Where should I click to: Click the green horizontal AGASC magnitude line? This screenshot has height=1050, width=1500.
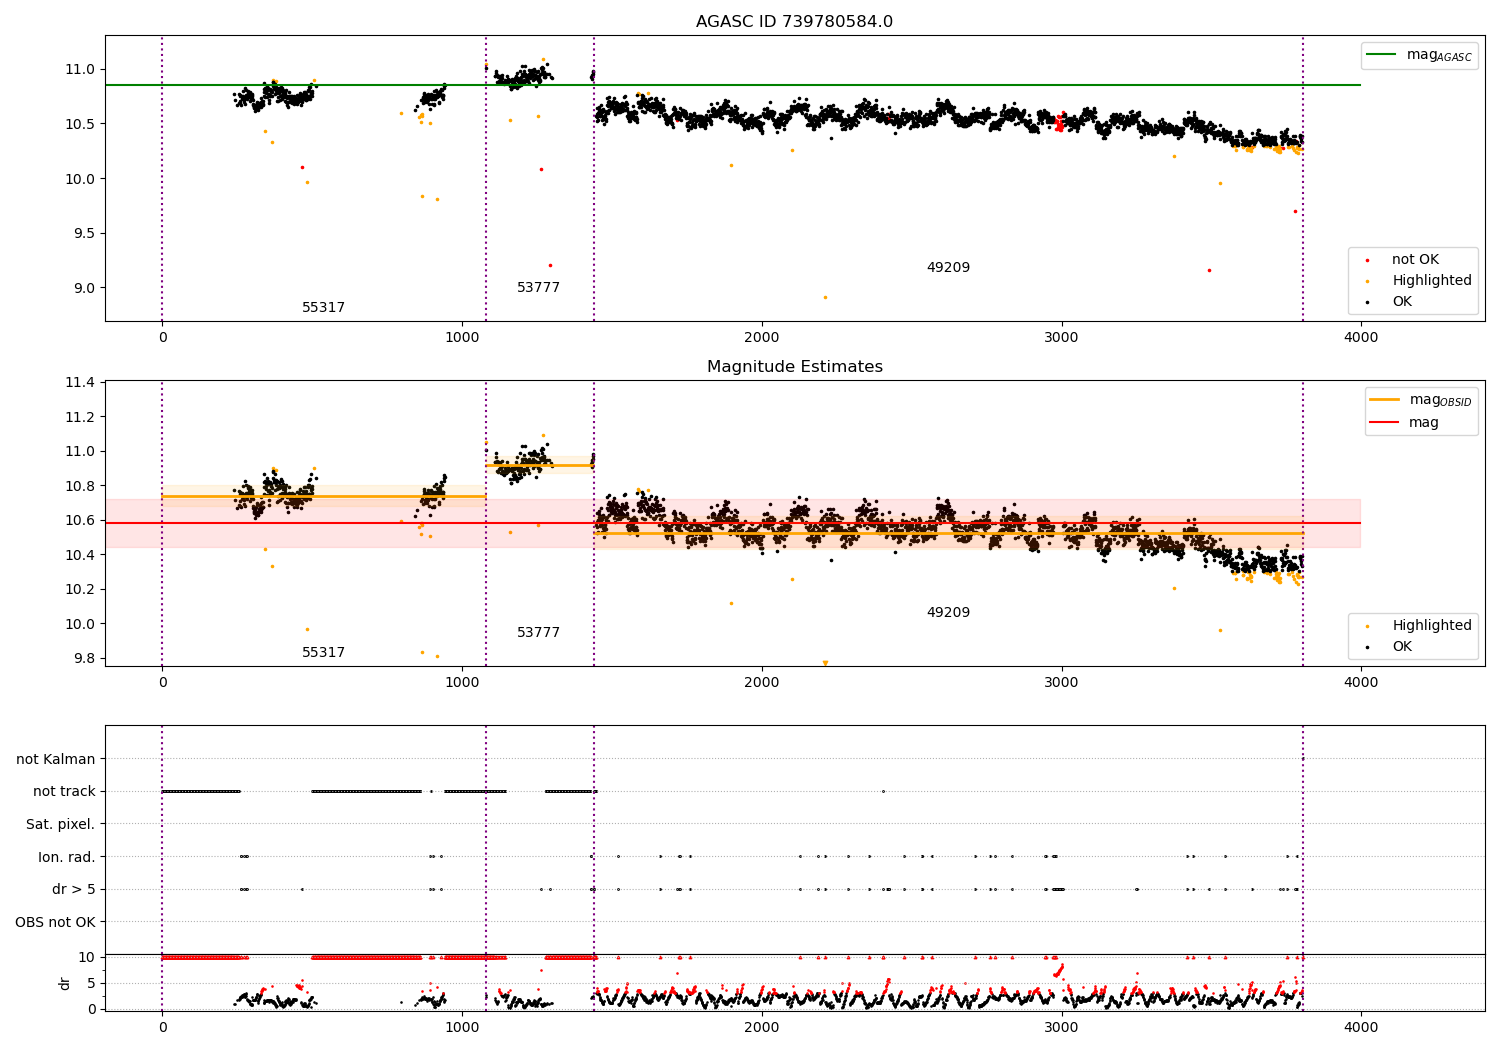732,85
